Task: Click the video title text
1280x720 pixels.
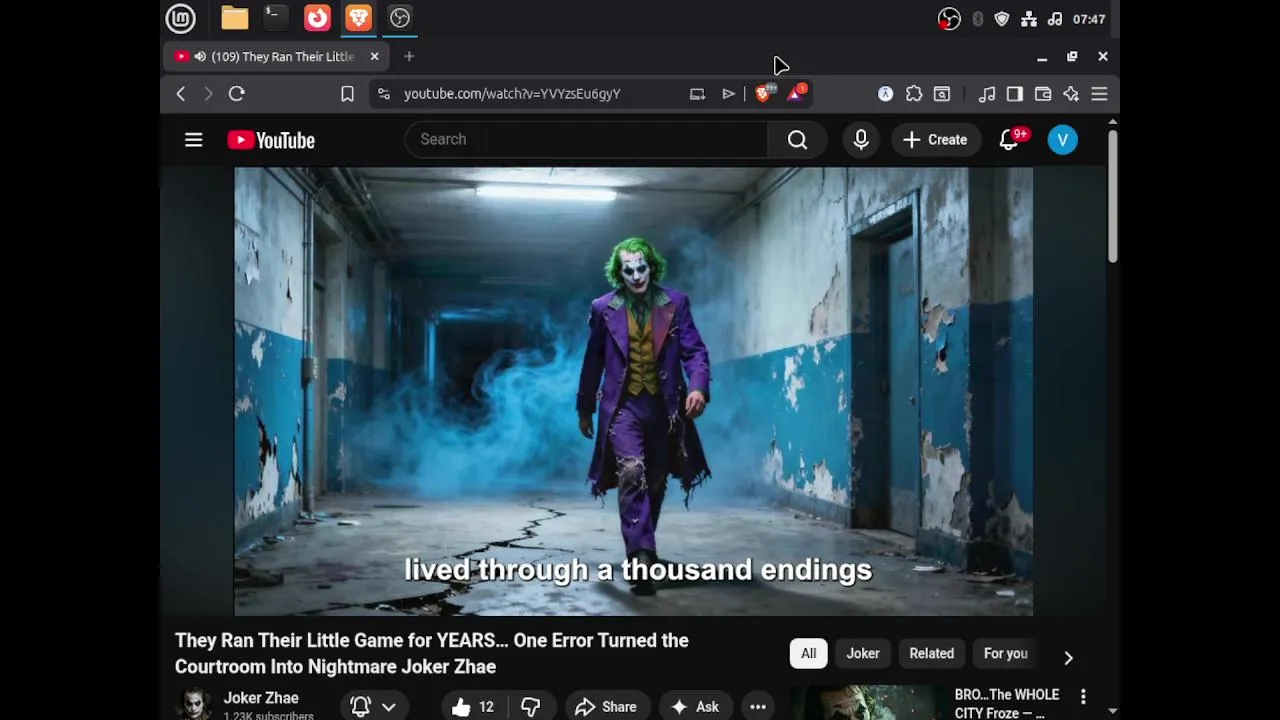Action: coord(432,654)
